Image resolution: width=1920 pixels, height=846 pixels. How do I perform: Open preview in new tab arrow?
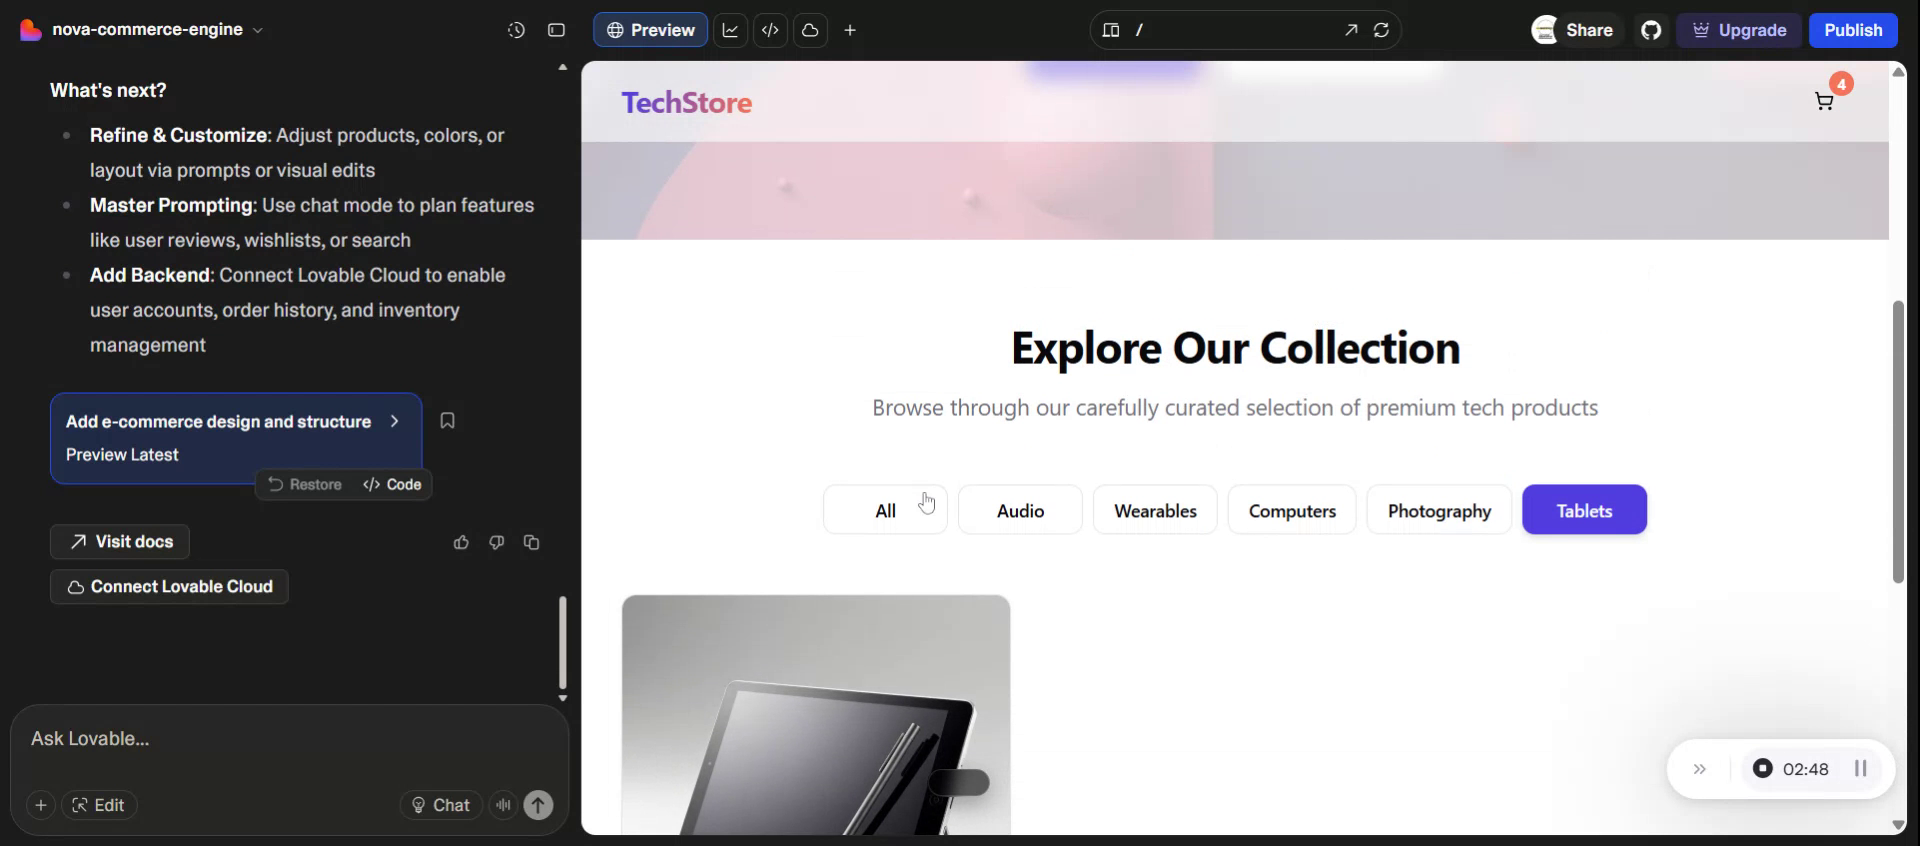point(1351,30)
